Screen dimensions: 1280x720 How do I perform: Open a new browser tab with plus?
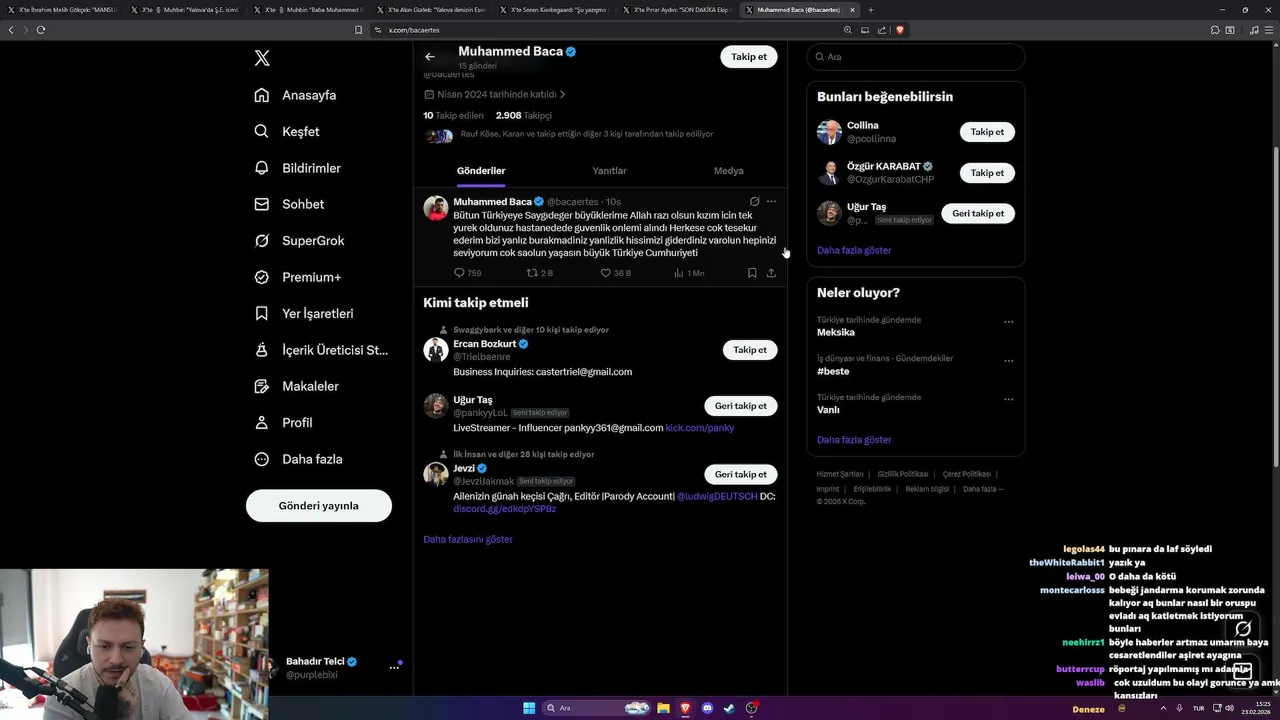[871, 9]
